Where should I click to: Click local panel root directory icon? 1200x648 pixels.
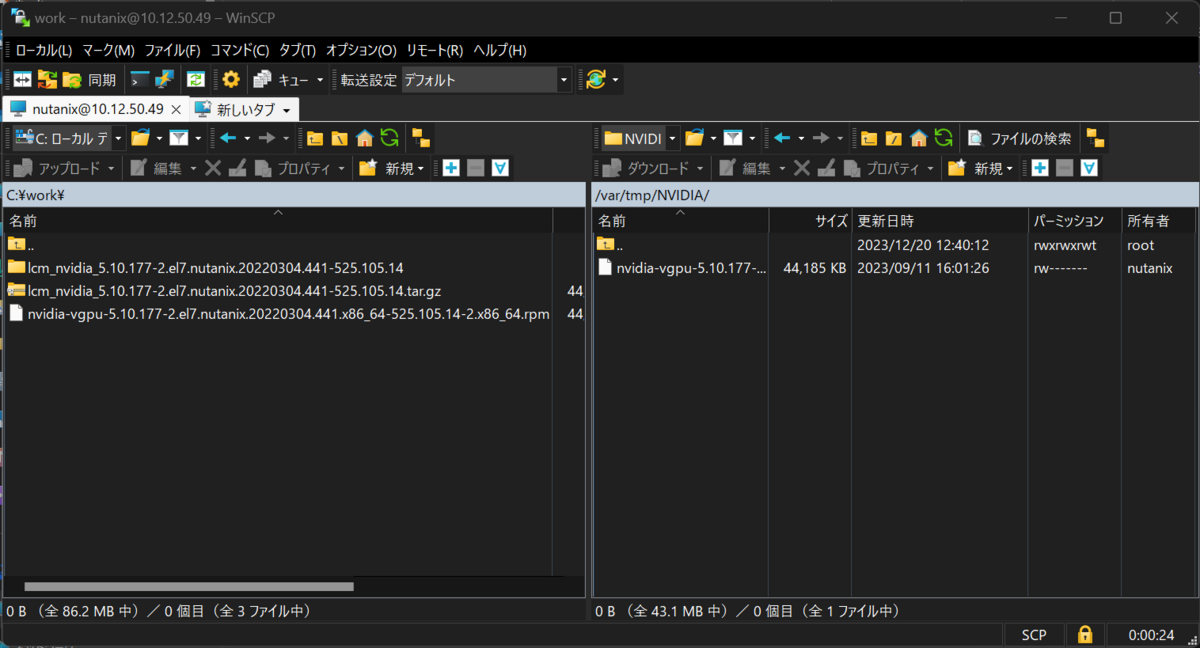[x=340, y=138]
